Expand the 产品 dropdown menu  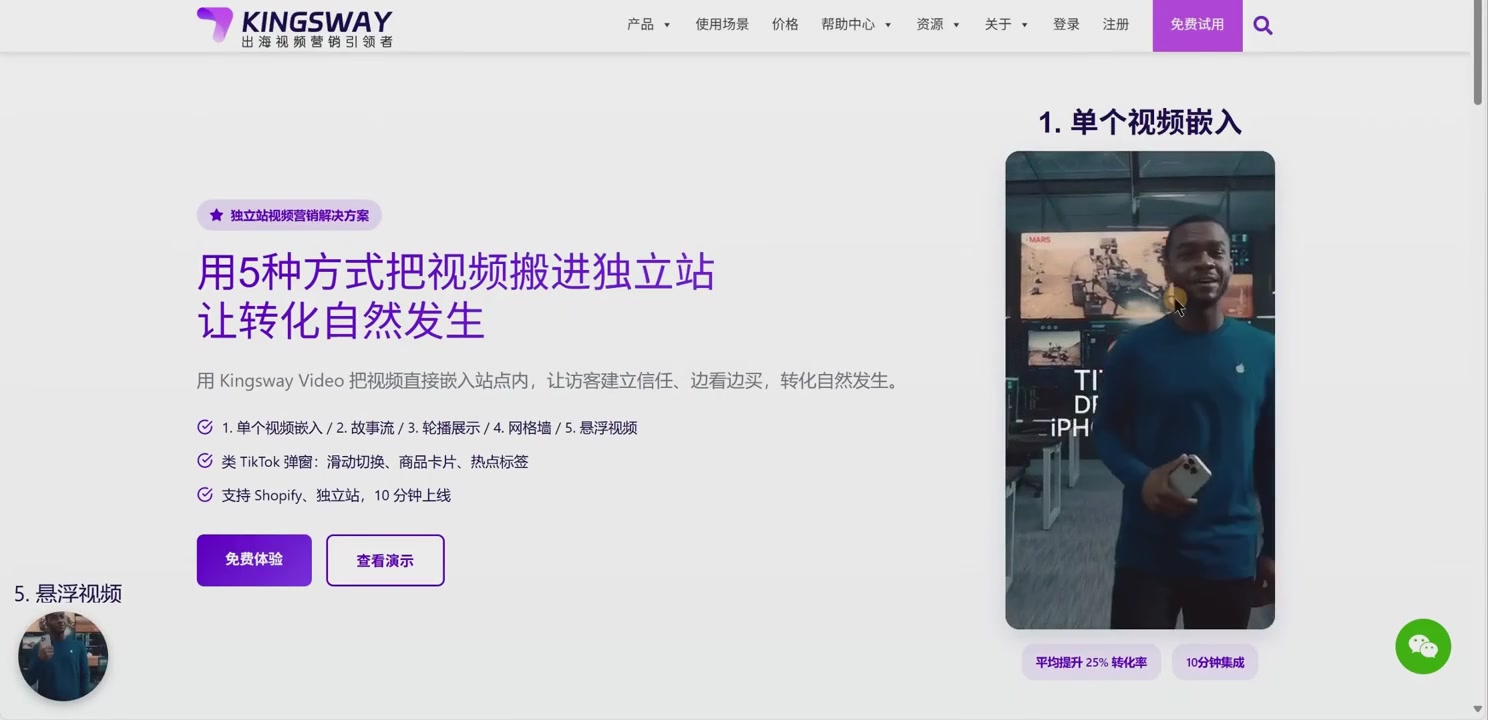pos(648,25)
